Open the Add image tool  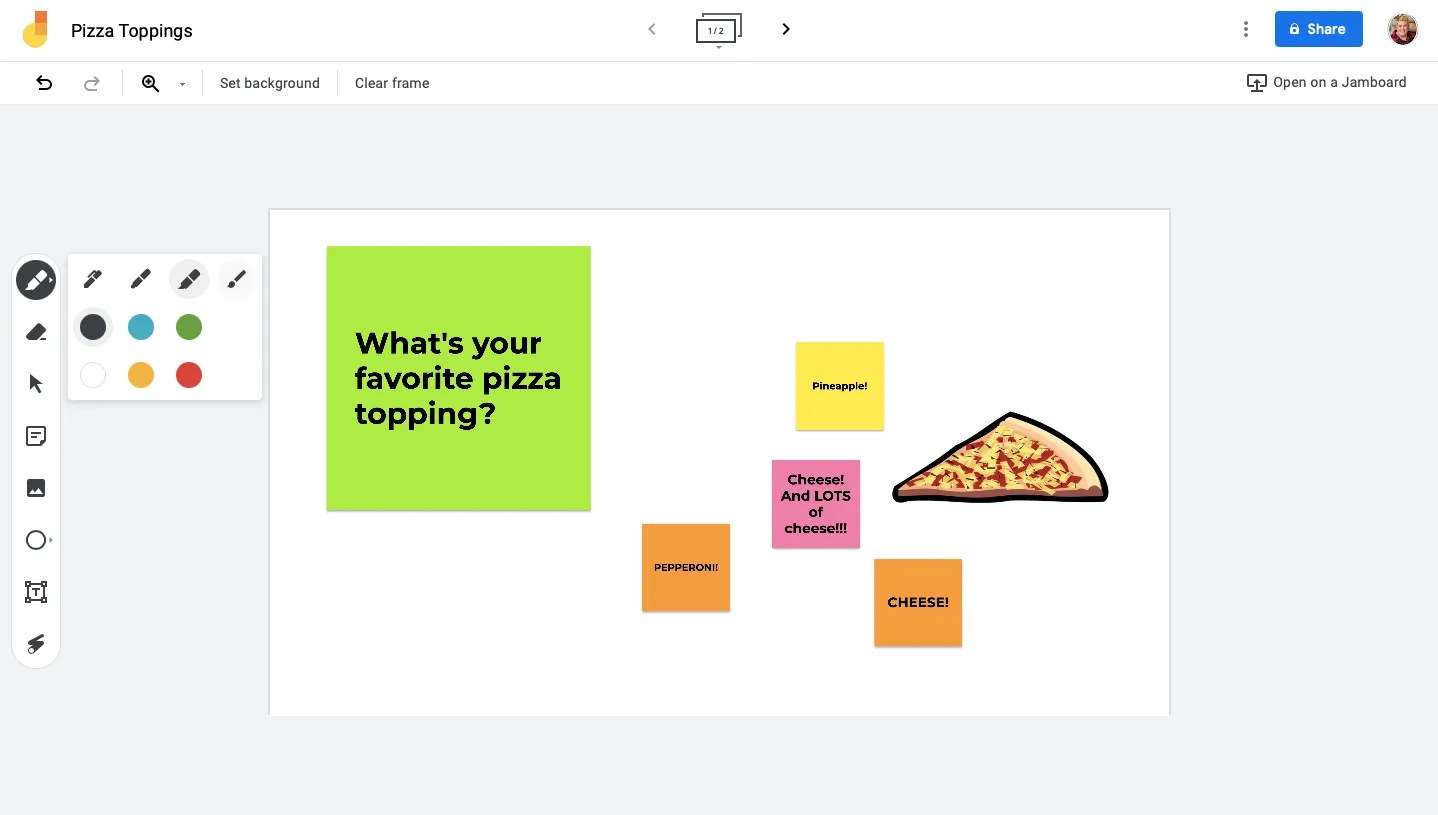(x=36, y=488)
